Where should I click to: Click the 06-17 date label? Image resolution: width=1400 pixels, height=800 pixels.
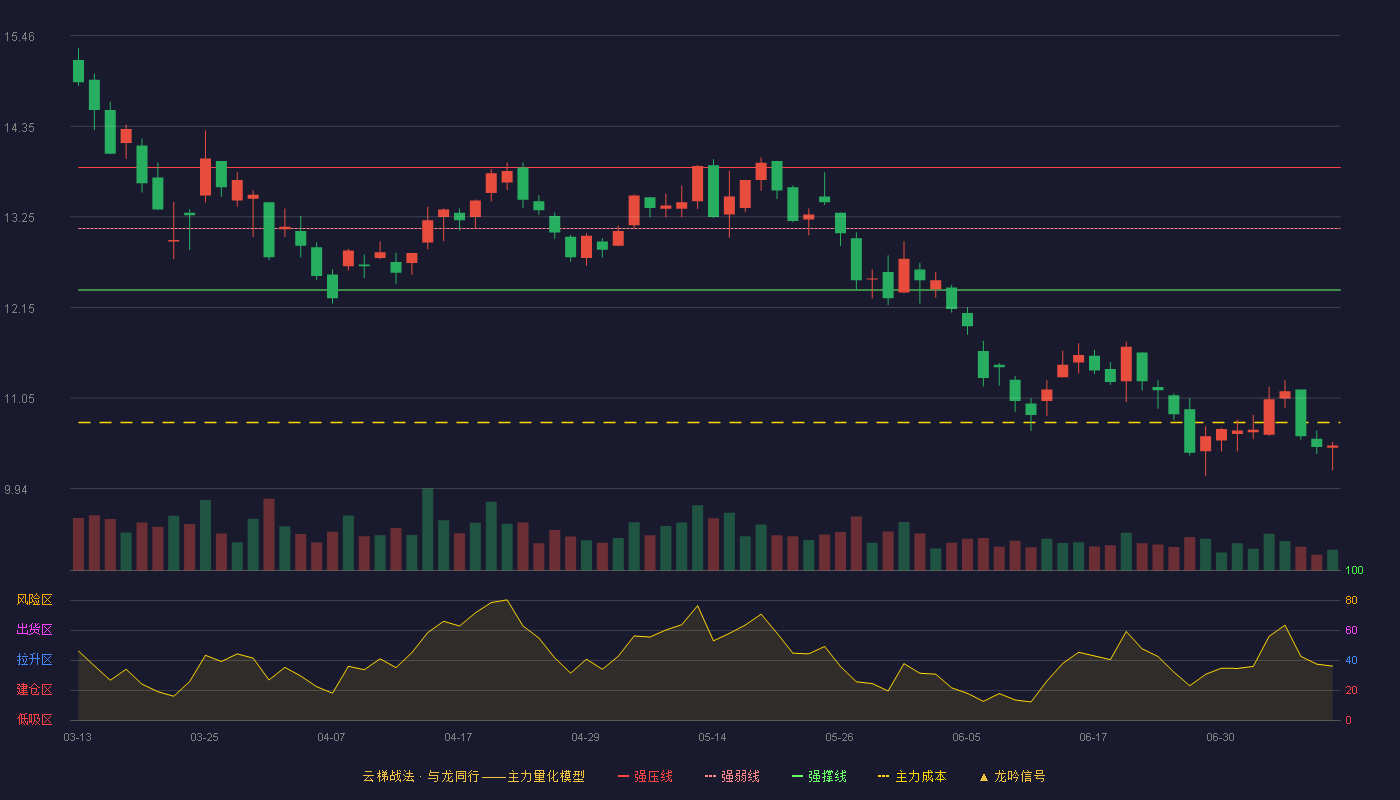click(x=1093, y=737)
